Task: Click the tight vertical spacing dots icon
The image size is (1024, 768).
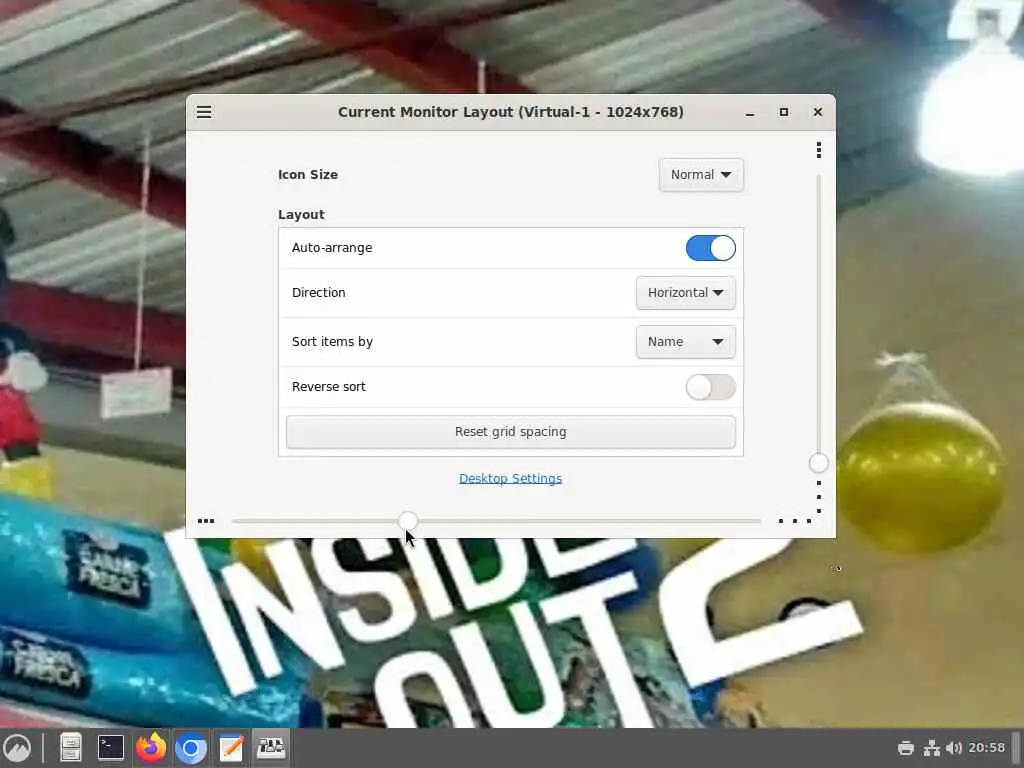Action: point(818,150)
